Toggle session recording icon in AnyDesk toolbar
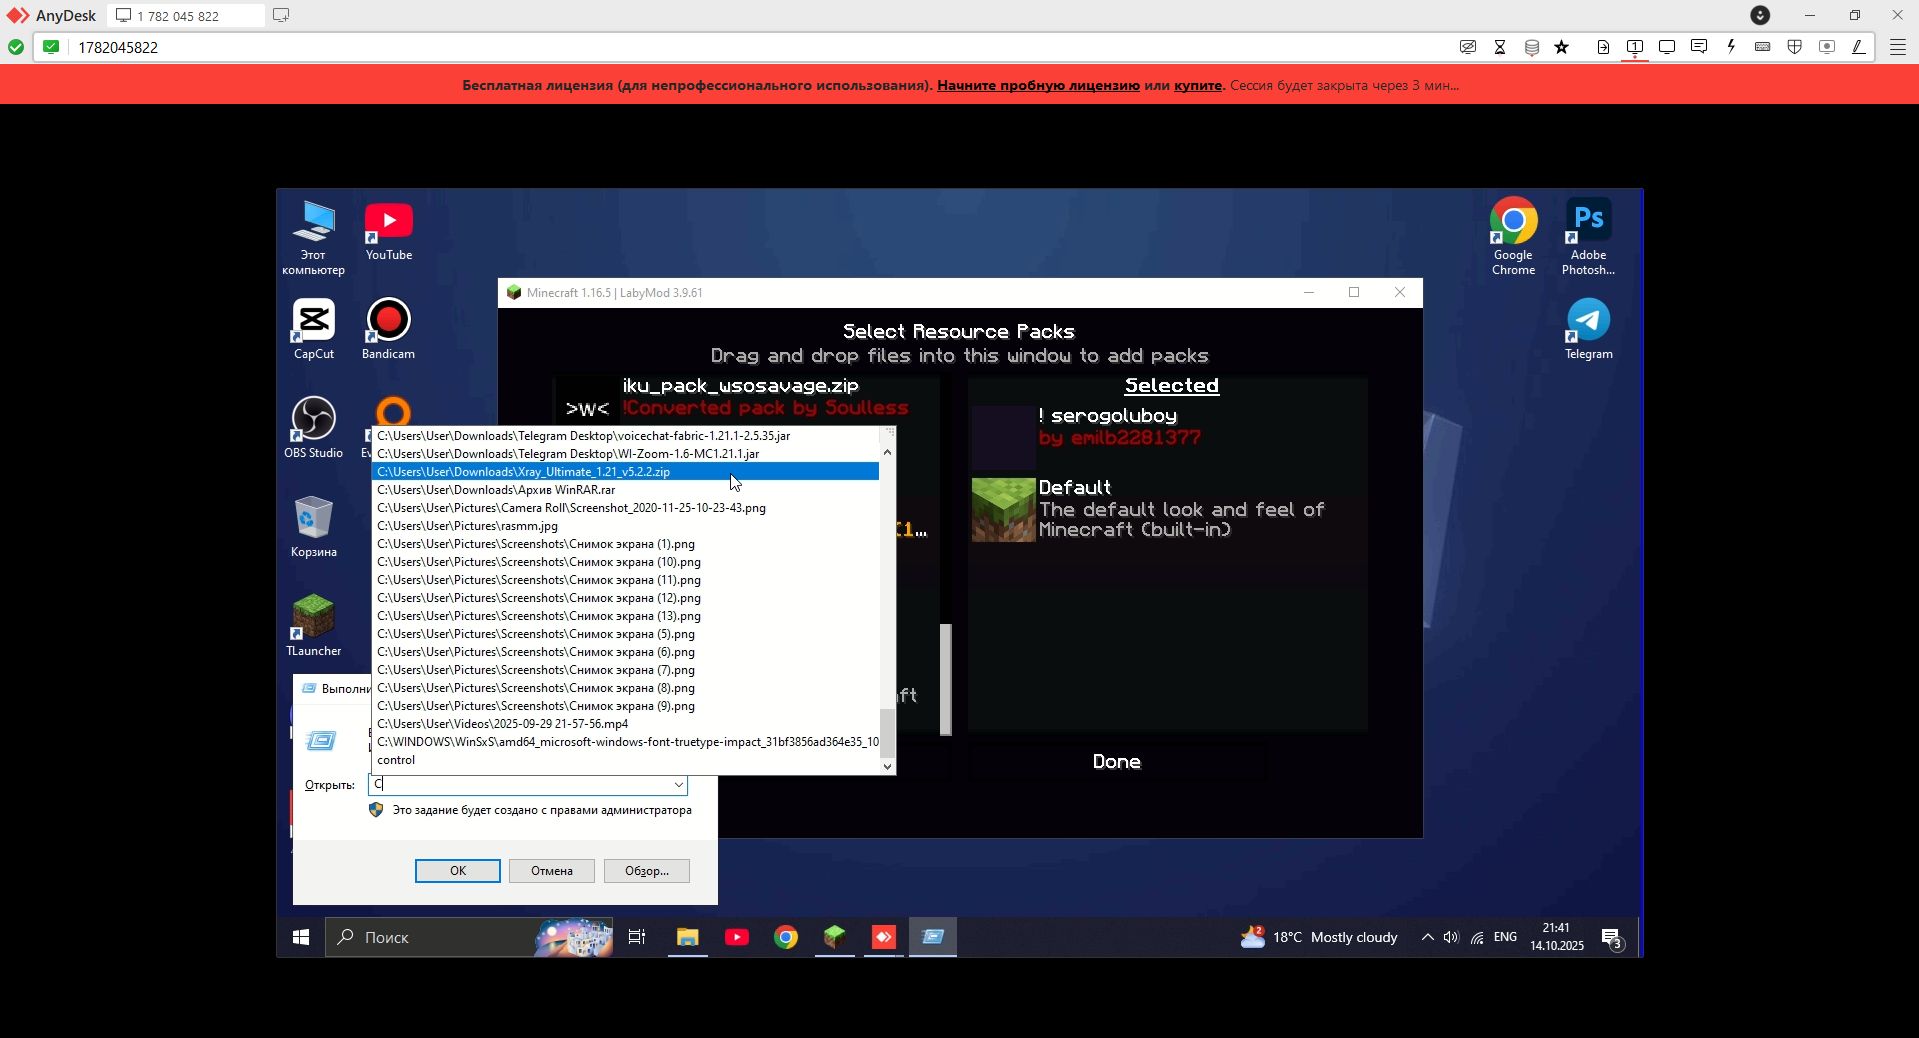The height and width of the screenshot is (1038, 1919). coord(1827,47)
